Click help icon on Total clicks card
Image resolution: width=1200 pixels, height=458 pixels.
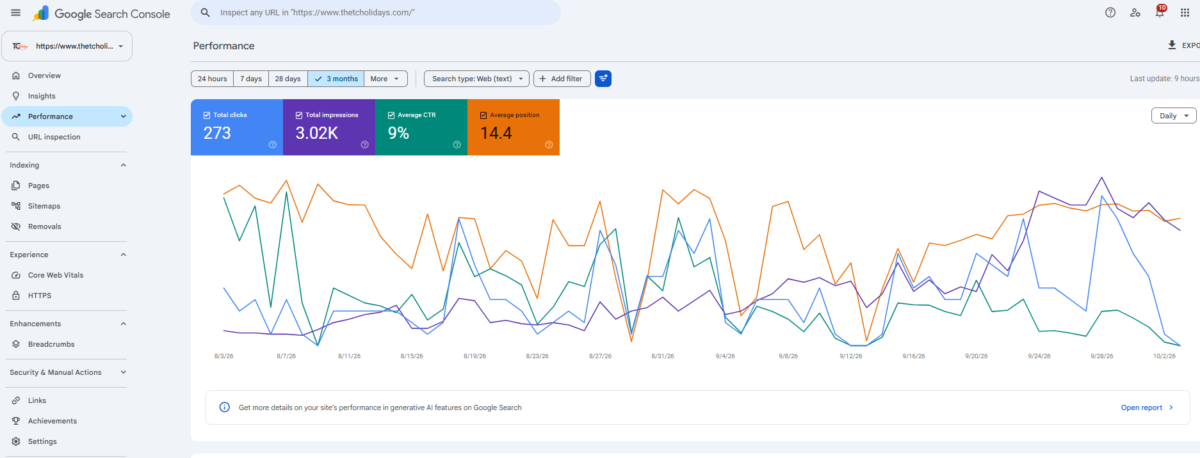[272, 145]
